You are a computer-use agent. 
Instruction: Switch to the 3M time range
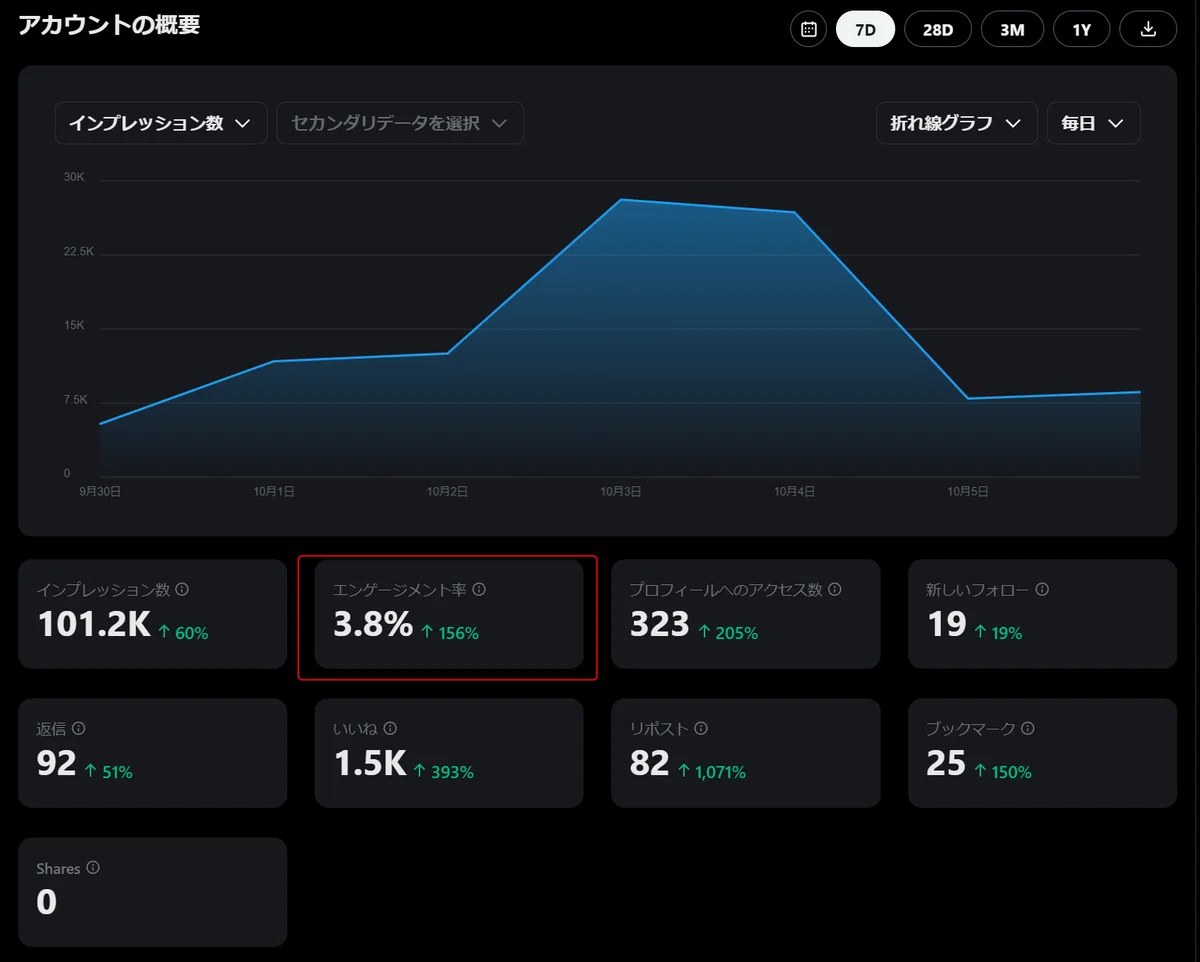(1012, 29)
